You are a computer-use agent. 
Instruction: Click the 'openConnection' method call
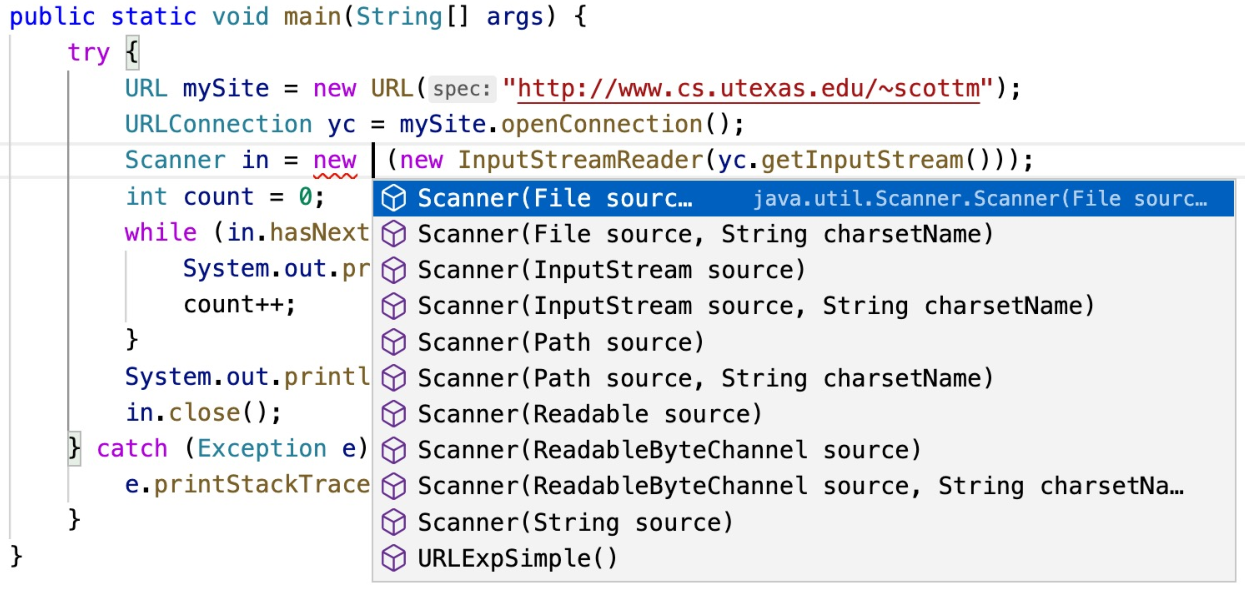[x=602, y=125]
